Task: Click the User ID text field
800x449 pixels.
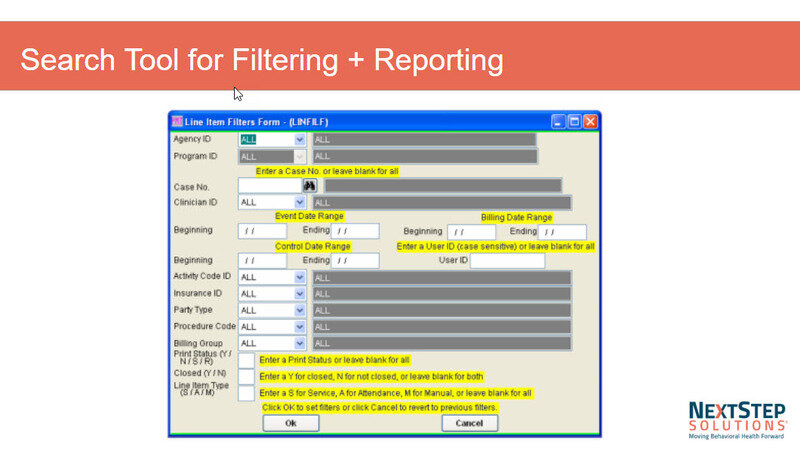Action: click(x=507, y=261)
